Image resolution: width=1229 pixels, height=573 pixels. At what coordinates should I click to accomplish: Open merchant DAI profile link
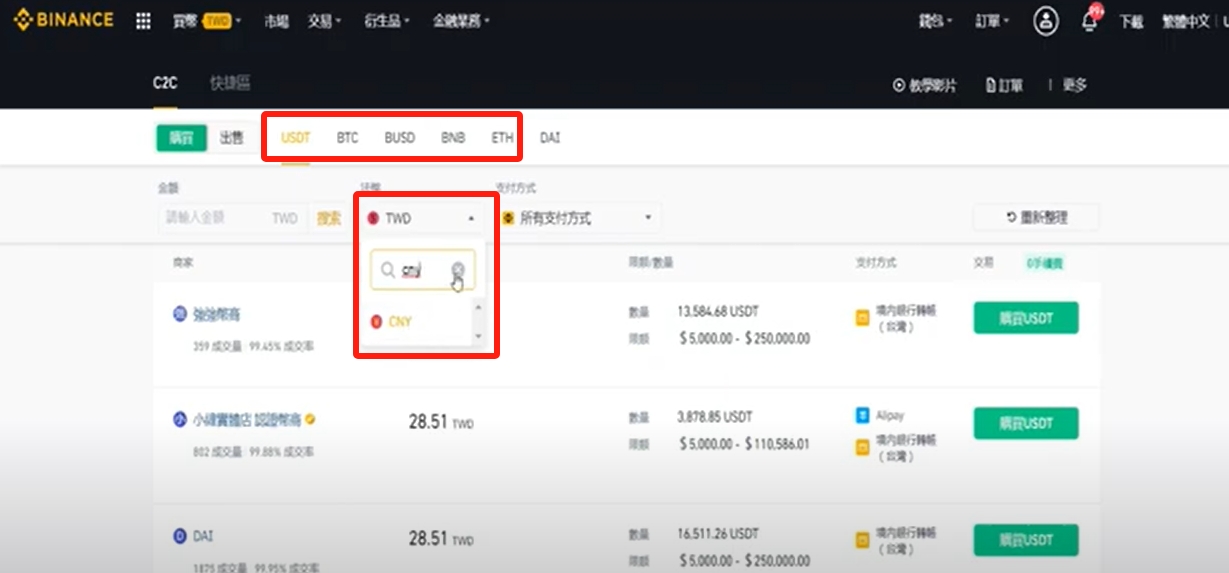(x=204, y=536)
